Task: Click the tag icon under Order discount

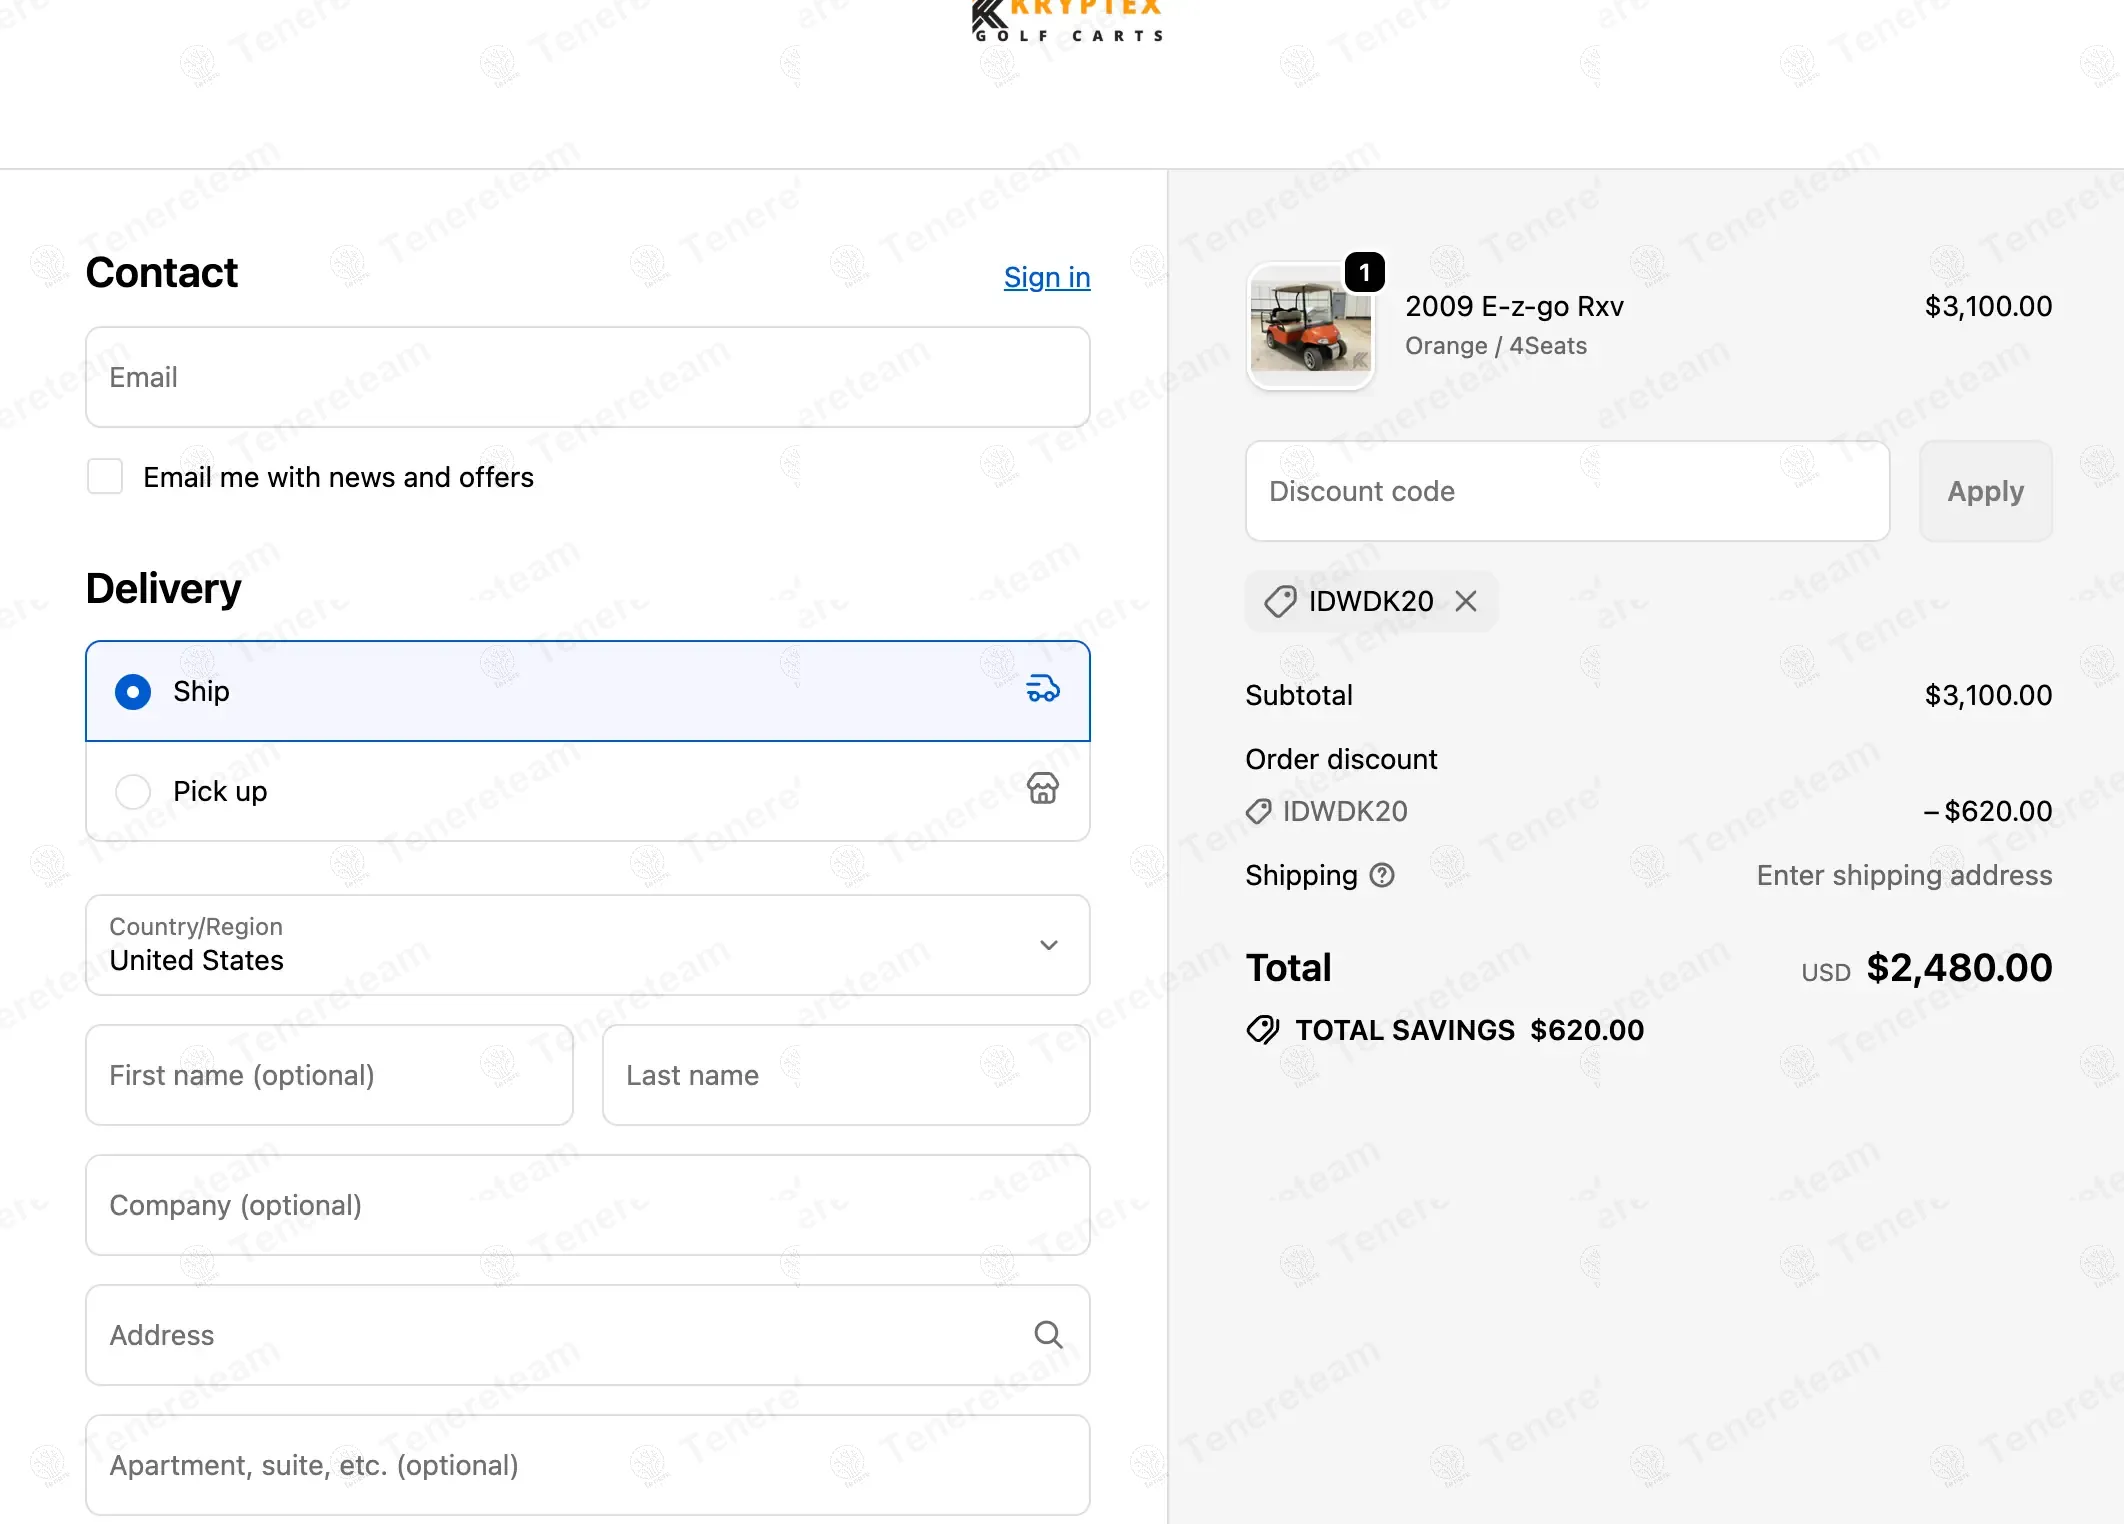Action: pos(1259,811)
